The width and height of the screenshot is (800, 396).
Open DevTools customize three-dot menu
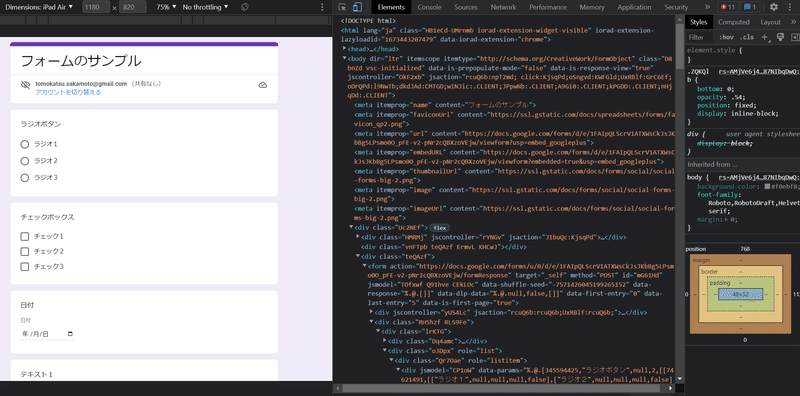tap(790, 7)
